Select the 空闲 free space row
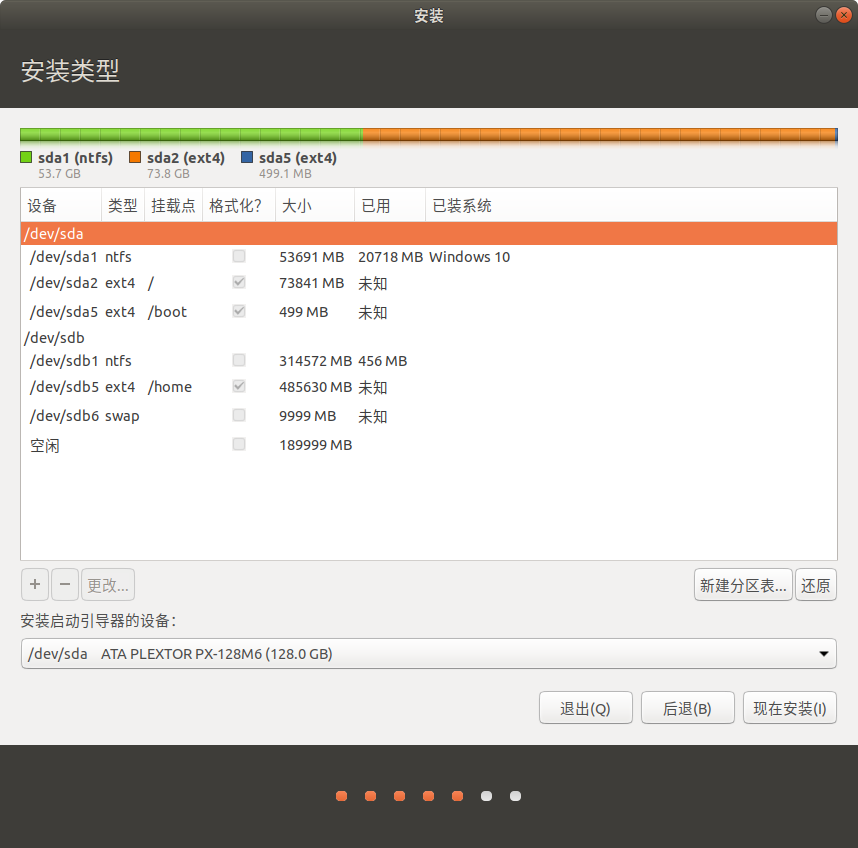858x848 pixels. [x=428, y=445]
